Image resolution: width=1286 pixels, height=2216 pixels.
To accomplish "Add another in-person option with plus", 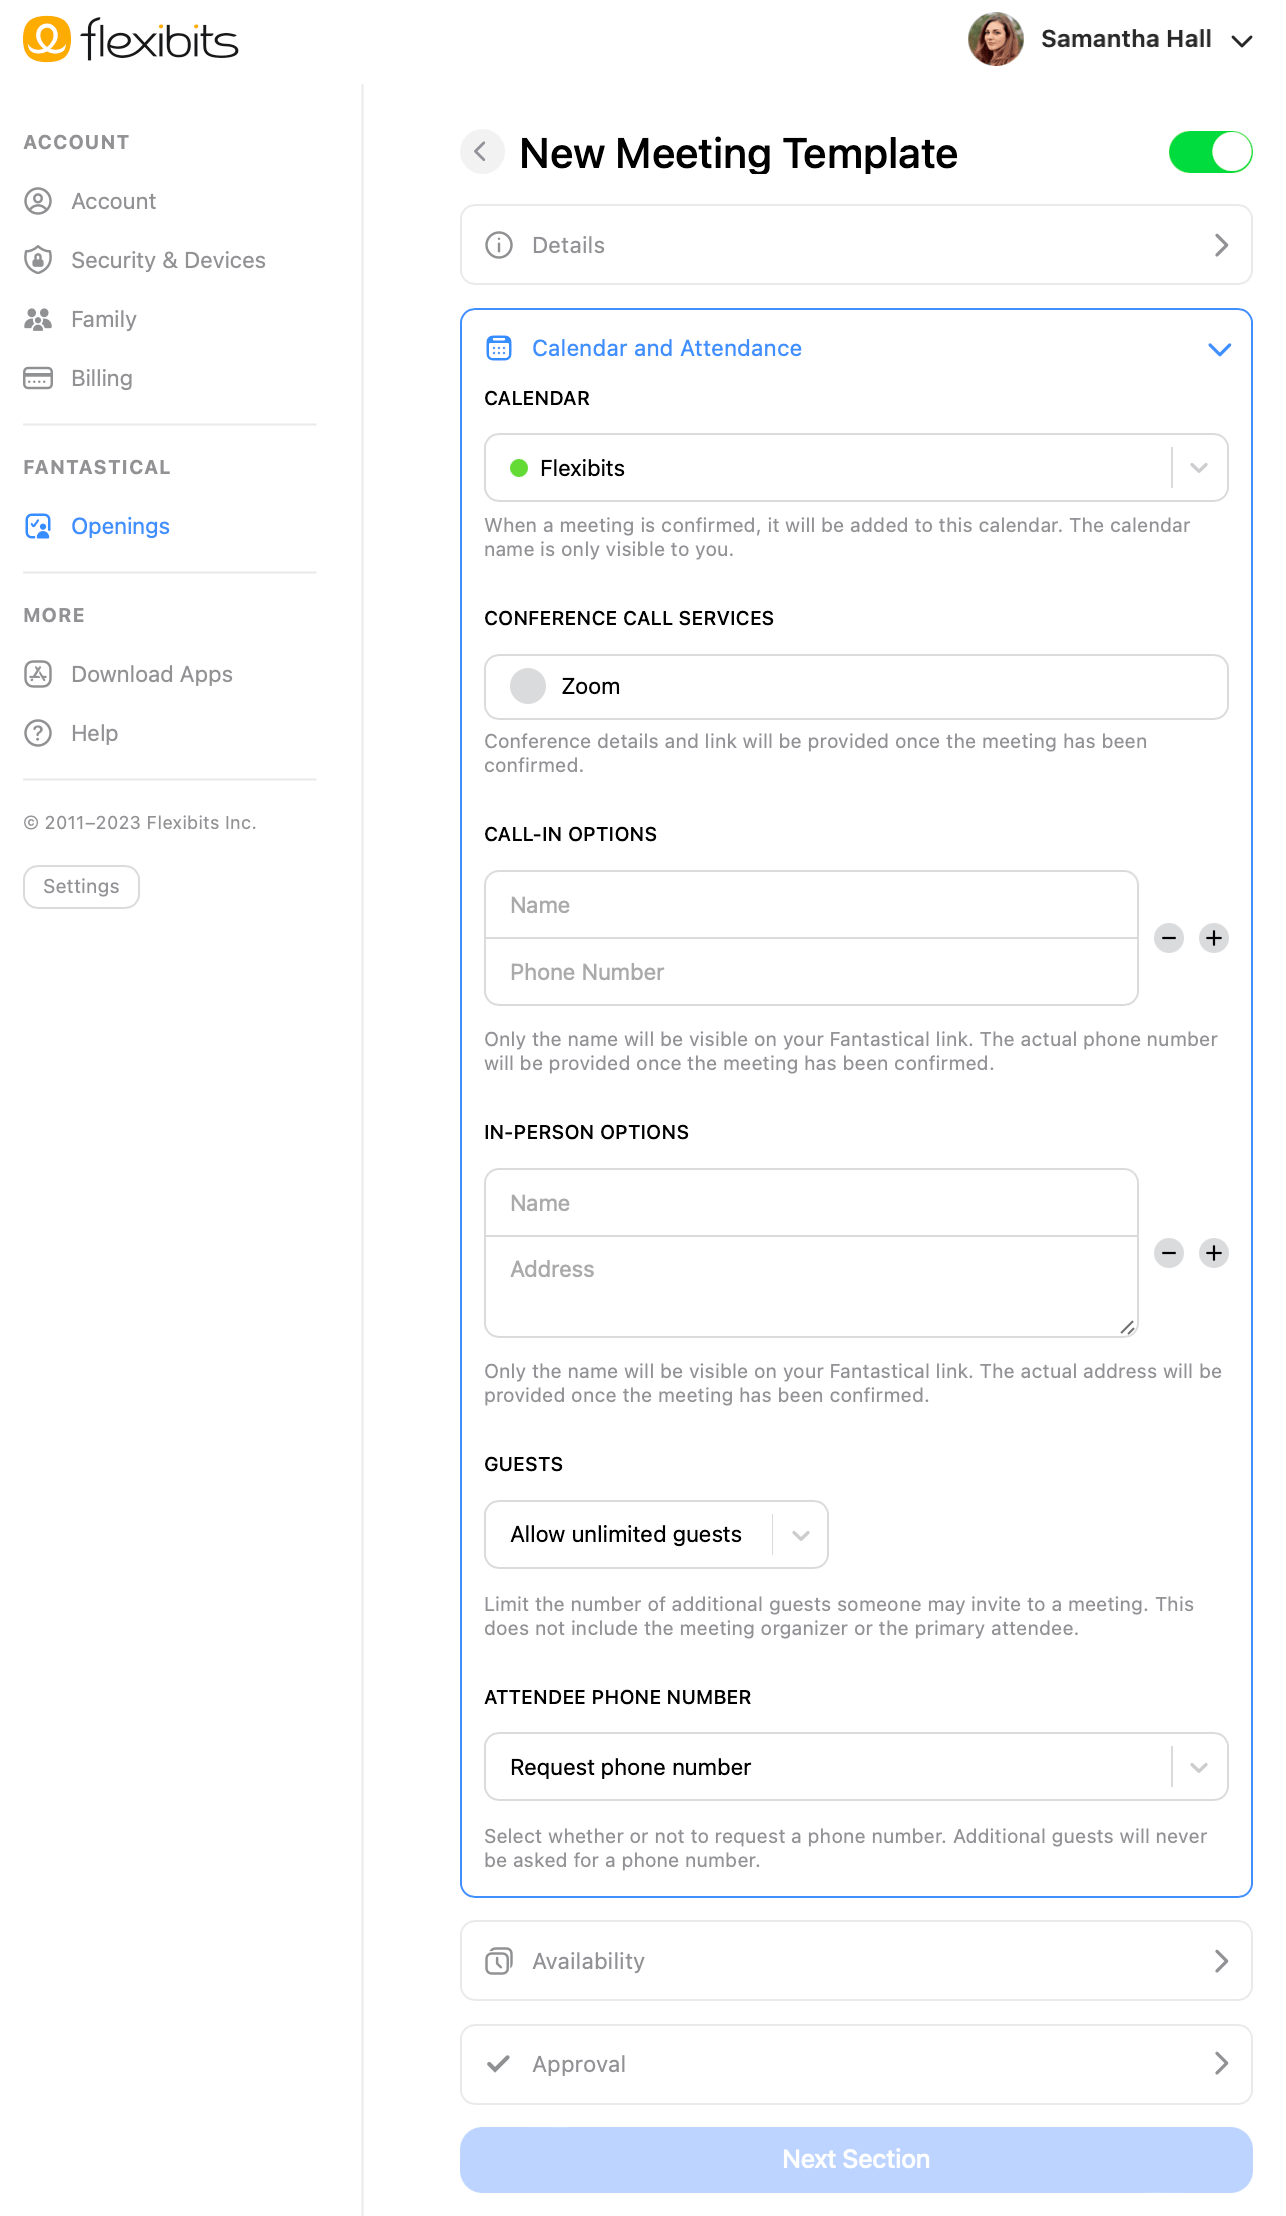I will 1214,1253.
